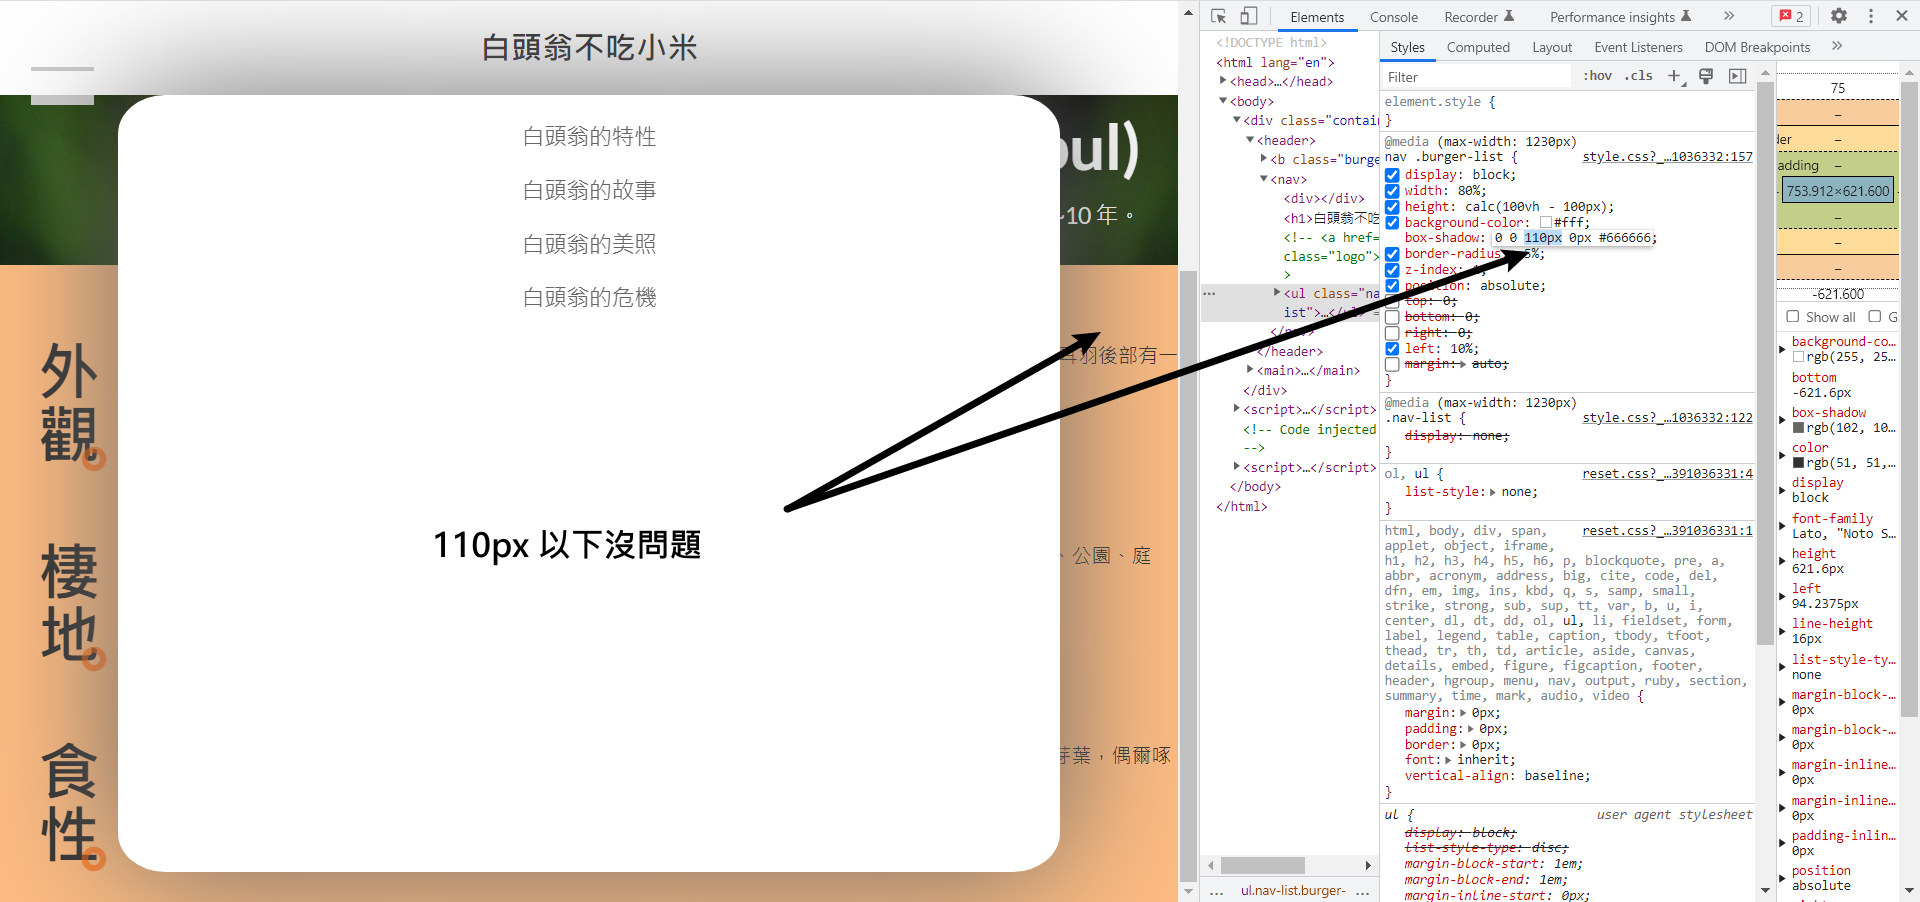
Task: Open style.css link at line 157
Action: coord(1667,157)
